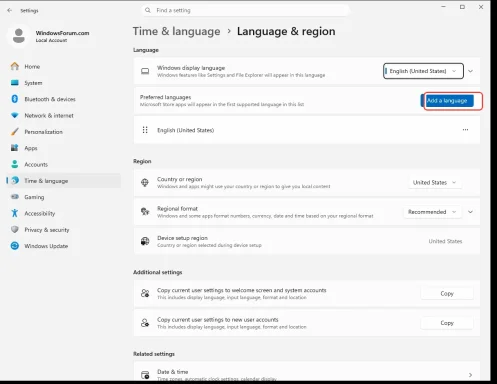Image resolution: width=497 pixels, height=384 pixels.
Task: Click the user avatar icon
Action: pyautogui.click(x=19, y=36)
